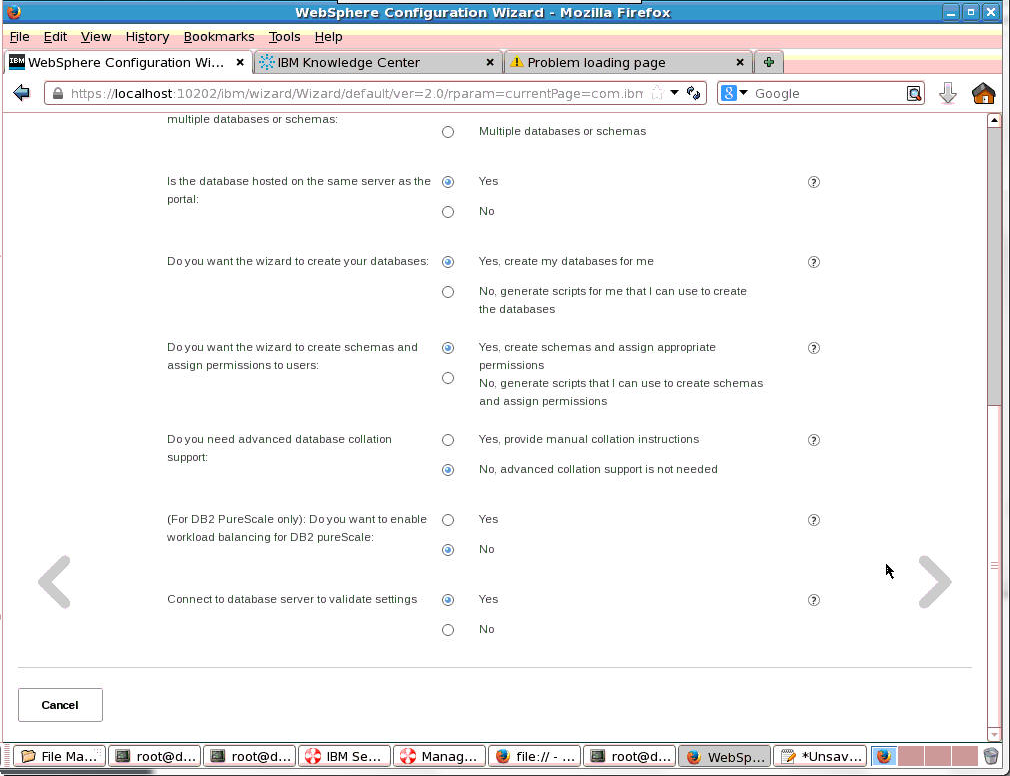Select No for database hosted on same server

(x=448, y=212)
